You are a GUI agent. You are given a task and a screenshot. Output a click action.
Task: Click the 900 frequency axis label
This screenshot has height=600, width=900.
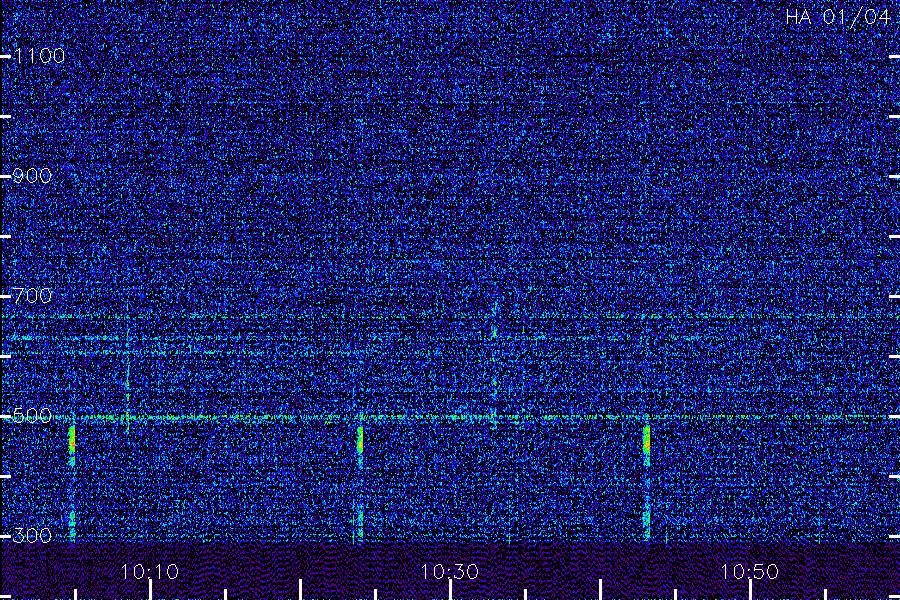(x=32, y=176)
